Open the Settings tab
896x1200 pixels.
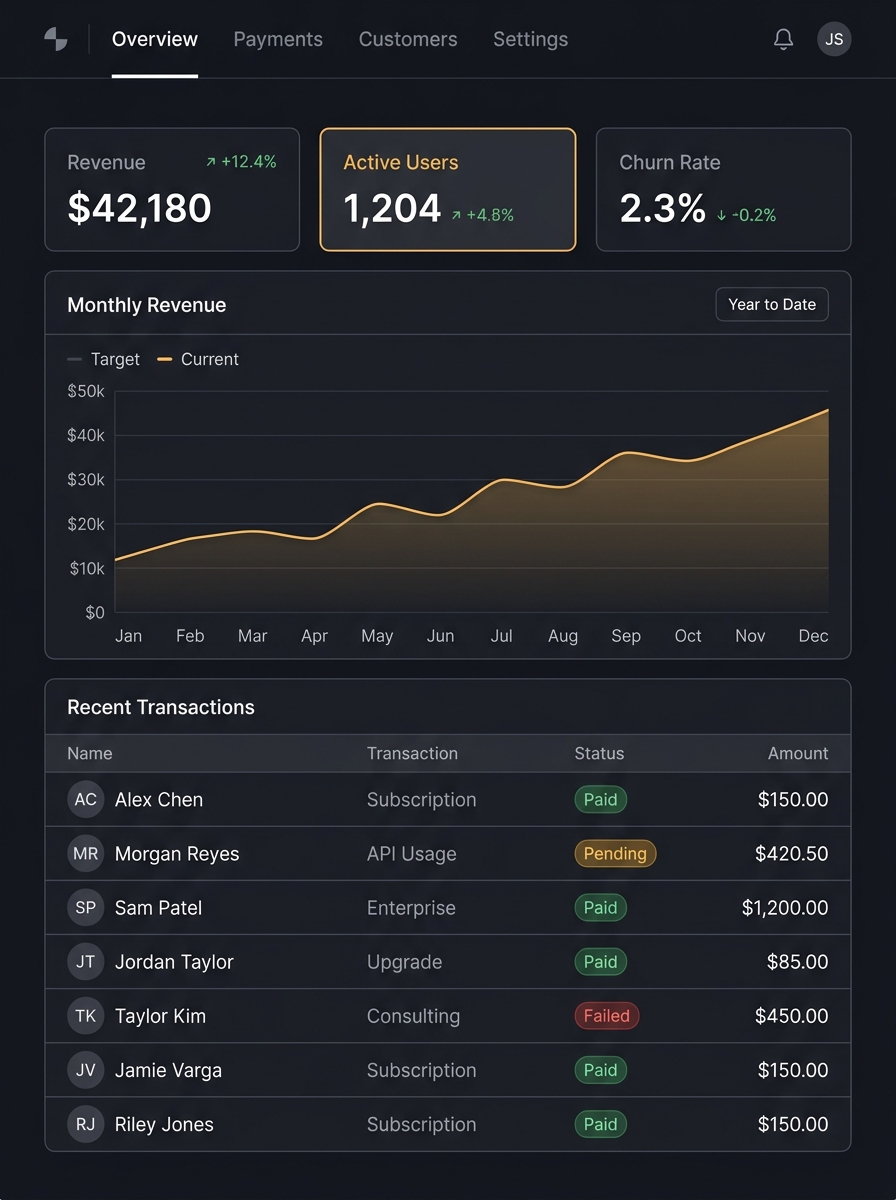531,39
